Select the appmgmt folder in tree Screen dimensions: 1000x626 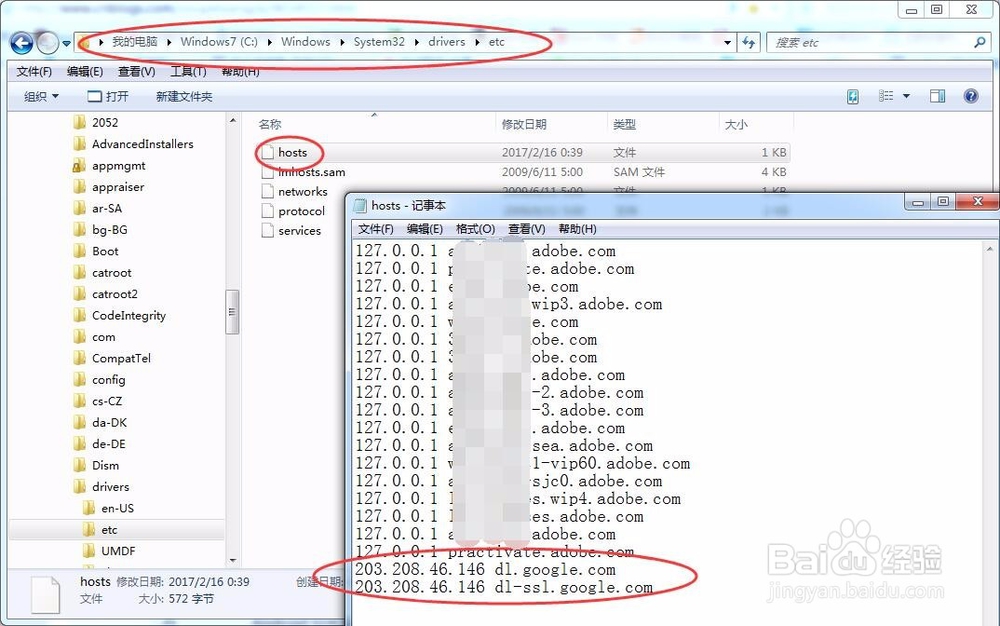tap(118, 166)
